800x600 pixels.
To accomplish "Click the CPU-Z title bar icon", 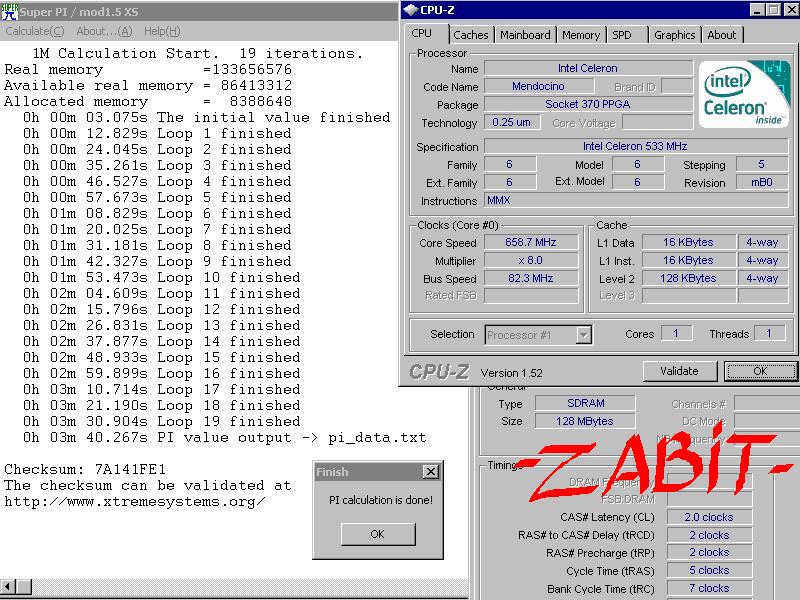I will click(411, 10).
